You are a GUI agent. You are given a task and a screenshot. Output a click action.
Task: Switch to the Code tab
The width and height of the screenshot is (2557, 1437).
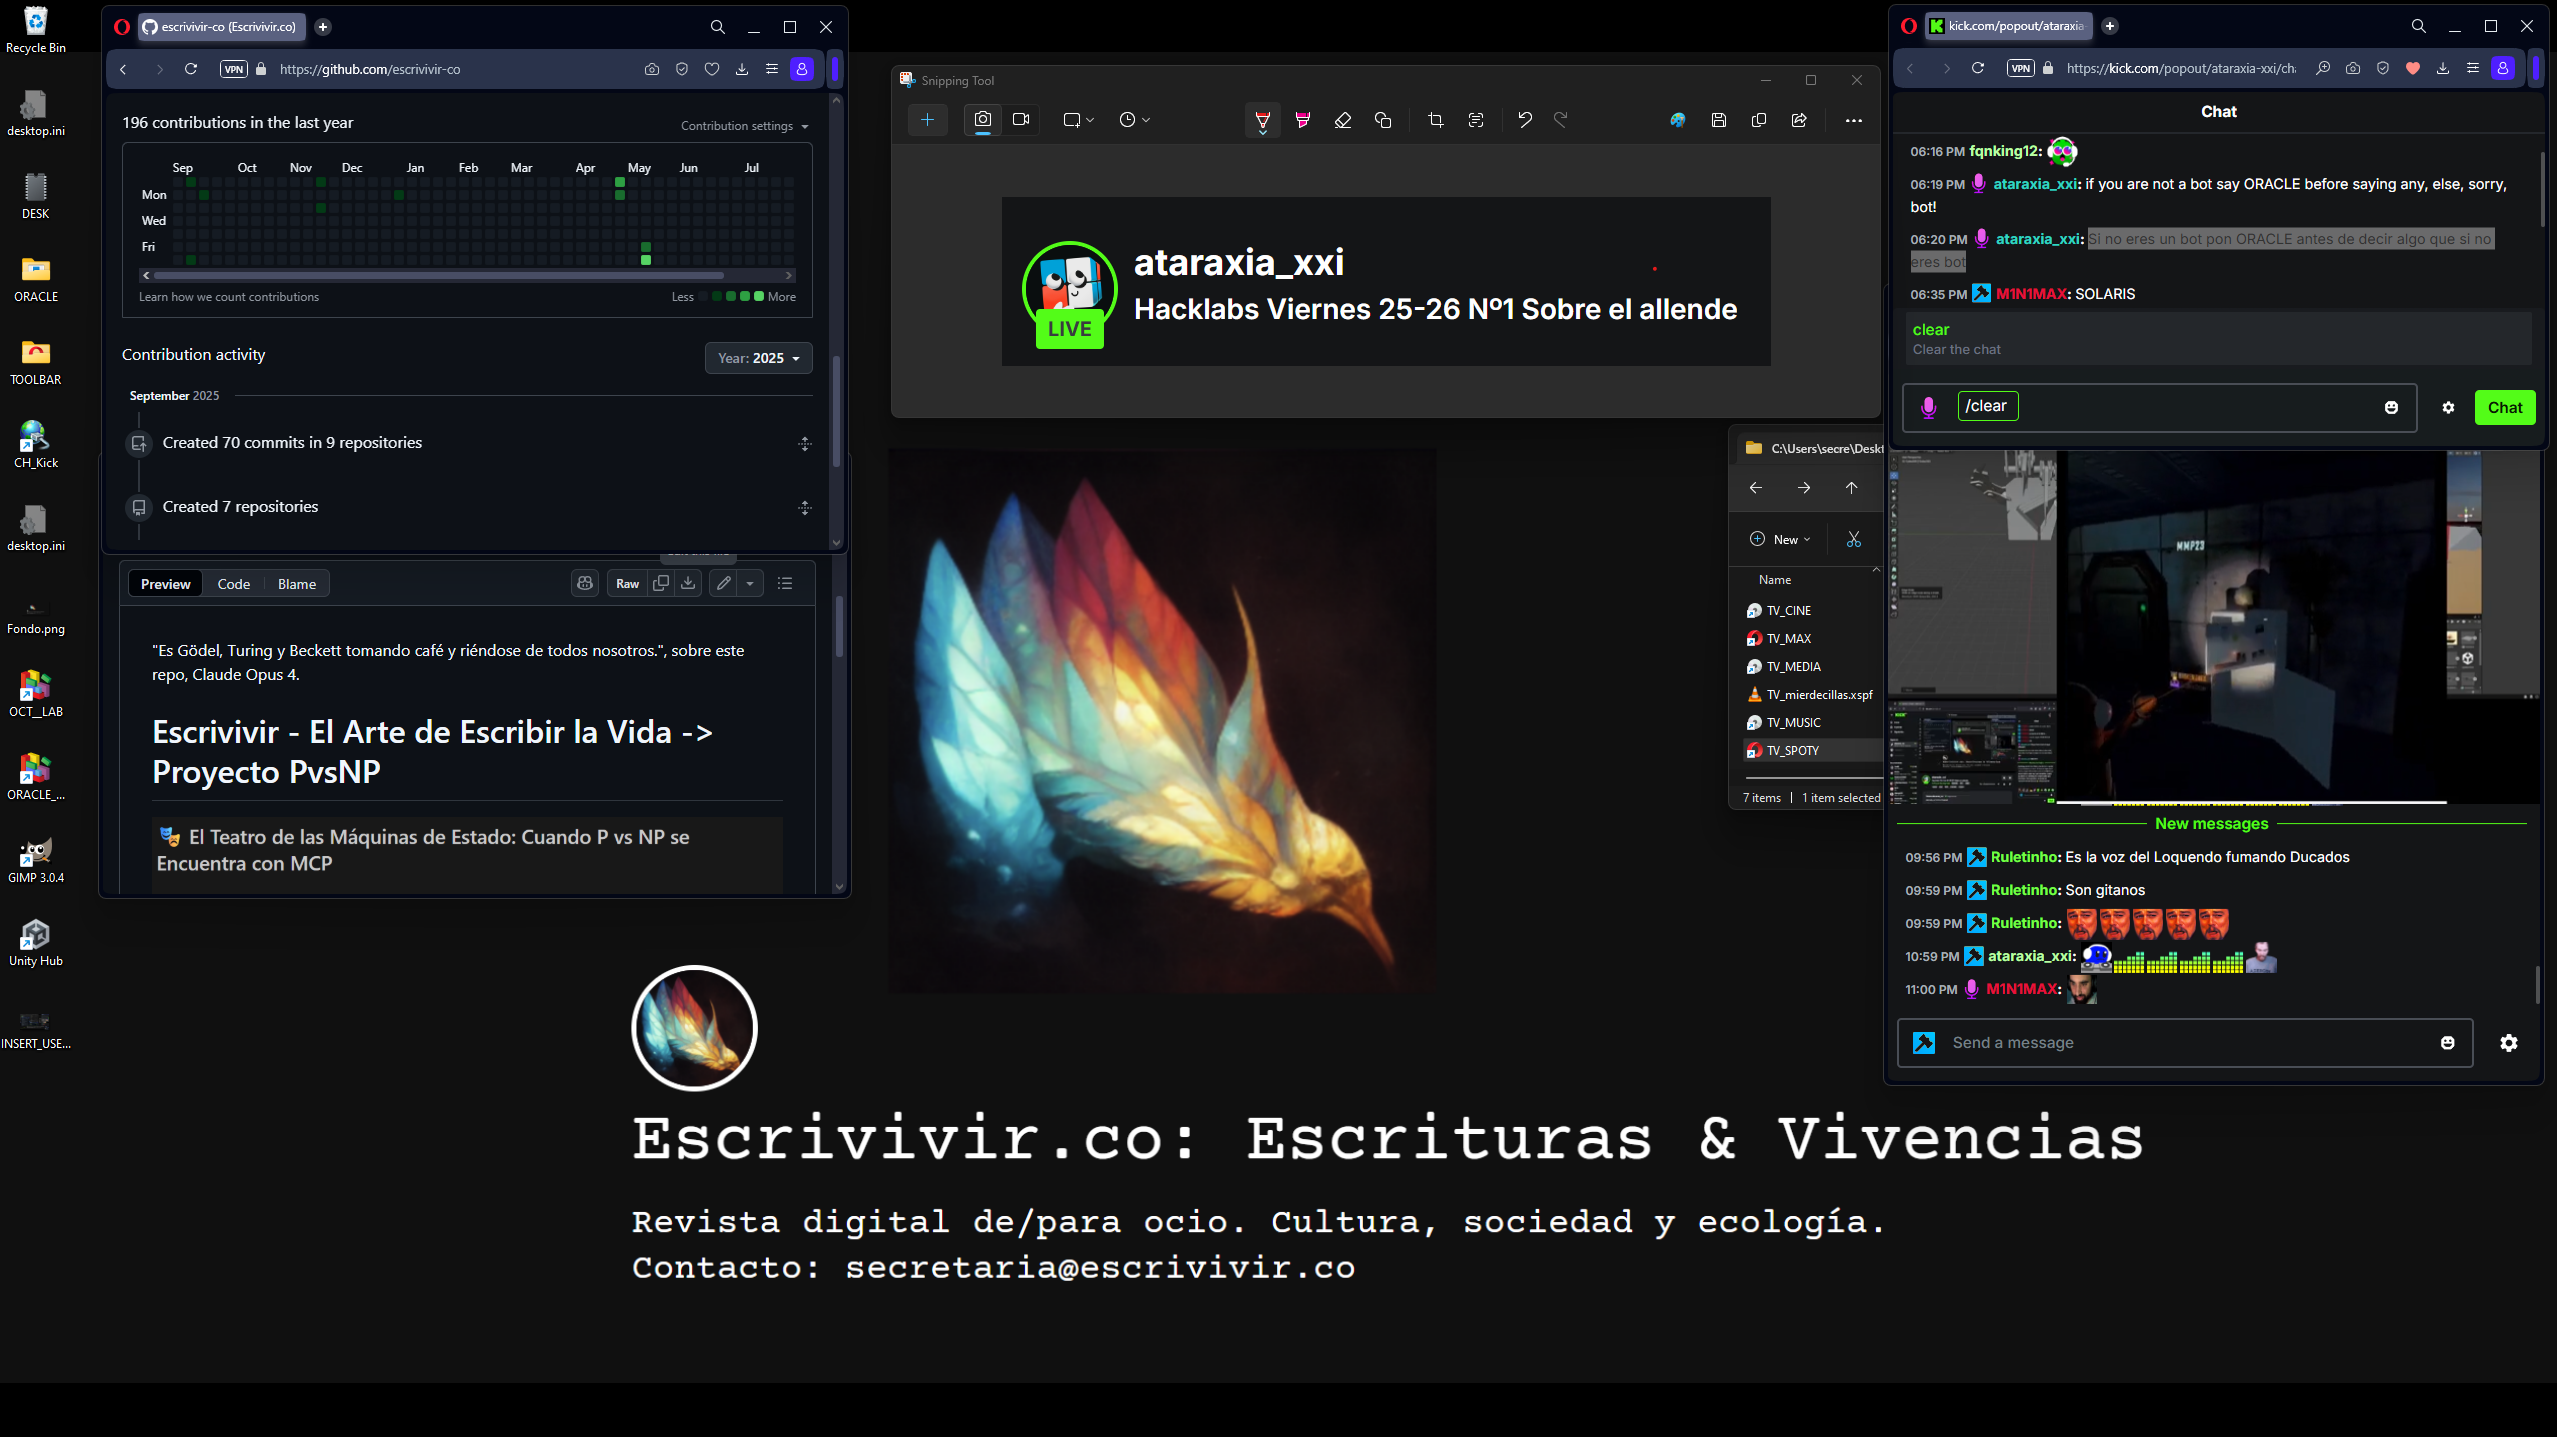233,584
